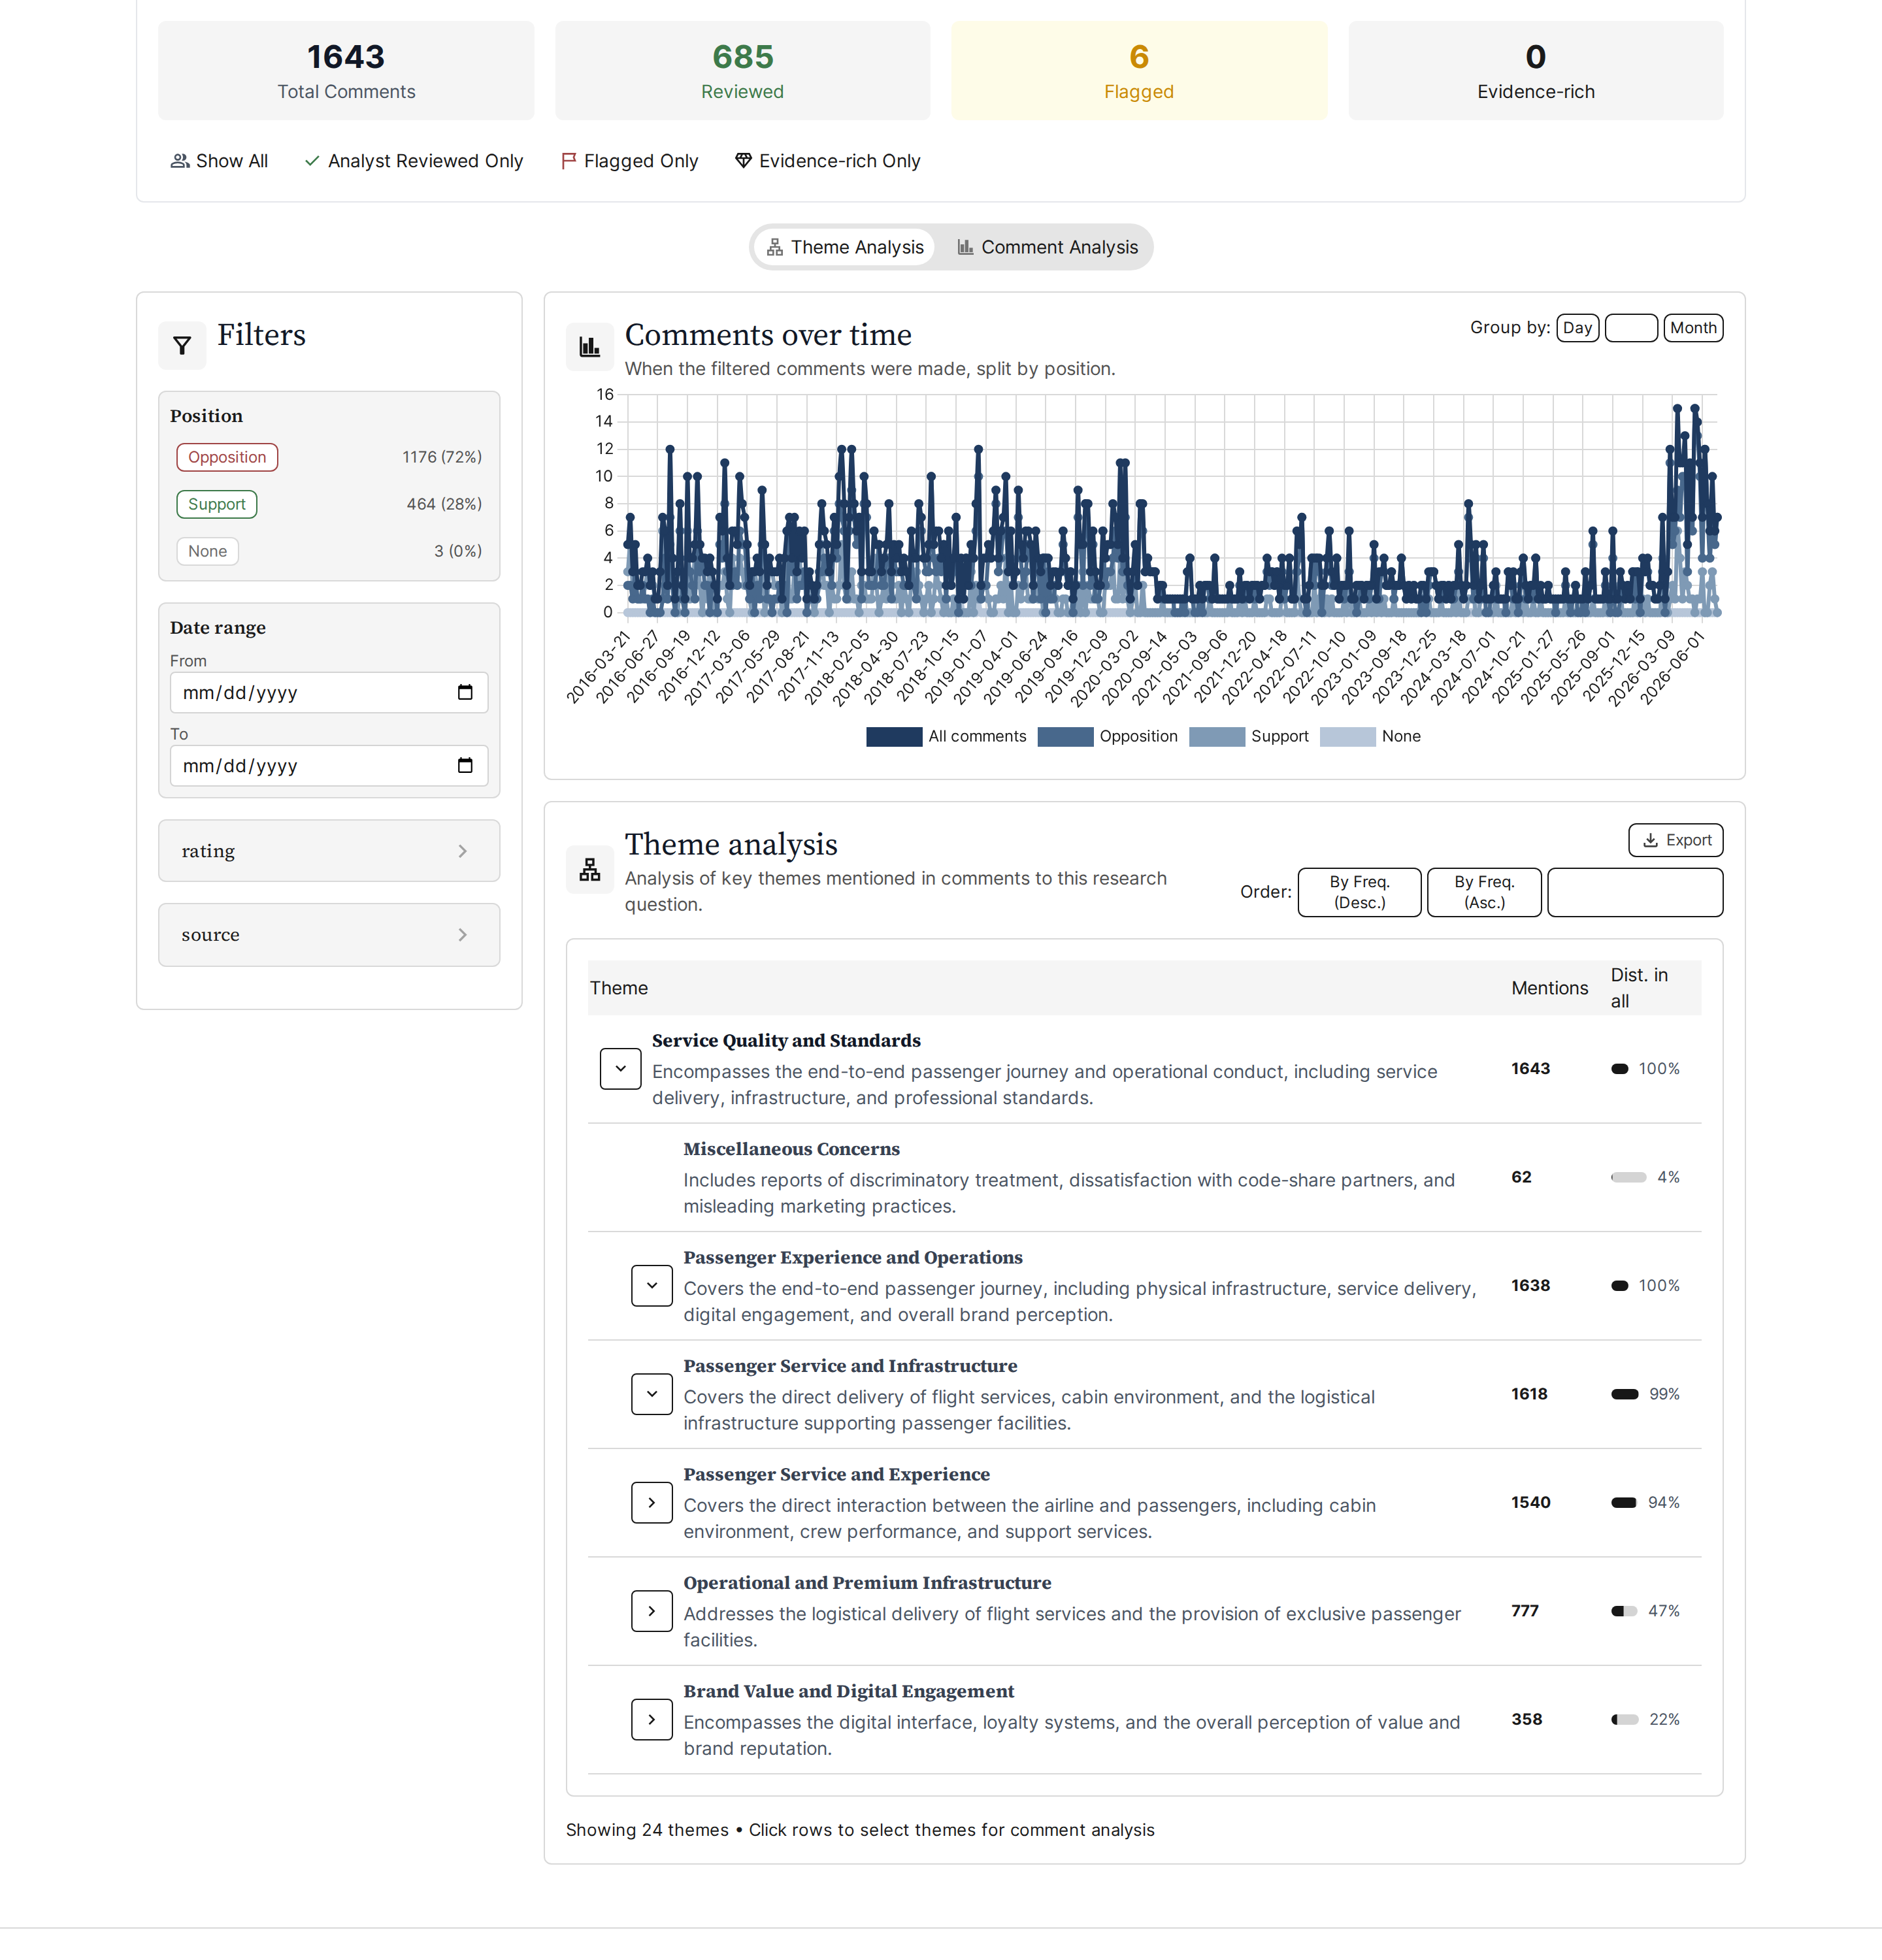Toggle Support legend swatch in chart
The width and height of the screenshot is (1882, 1960).
[x=1217, y=737]
